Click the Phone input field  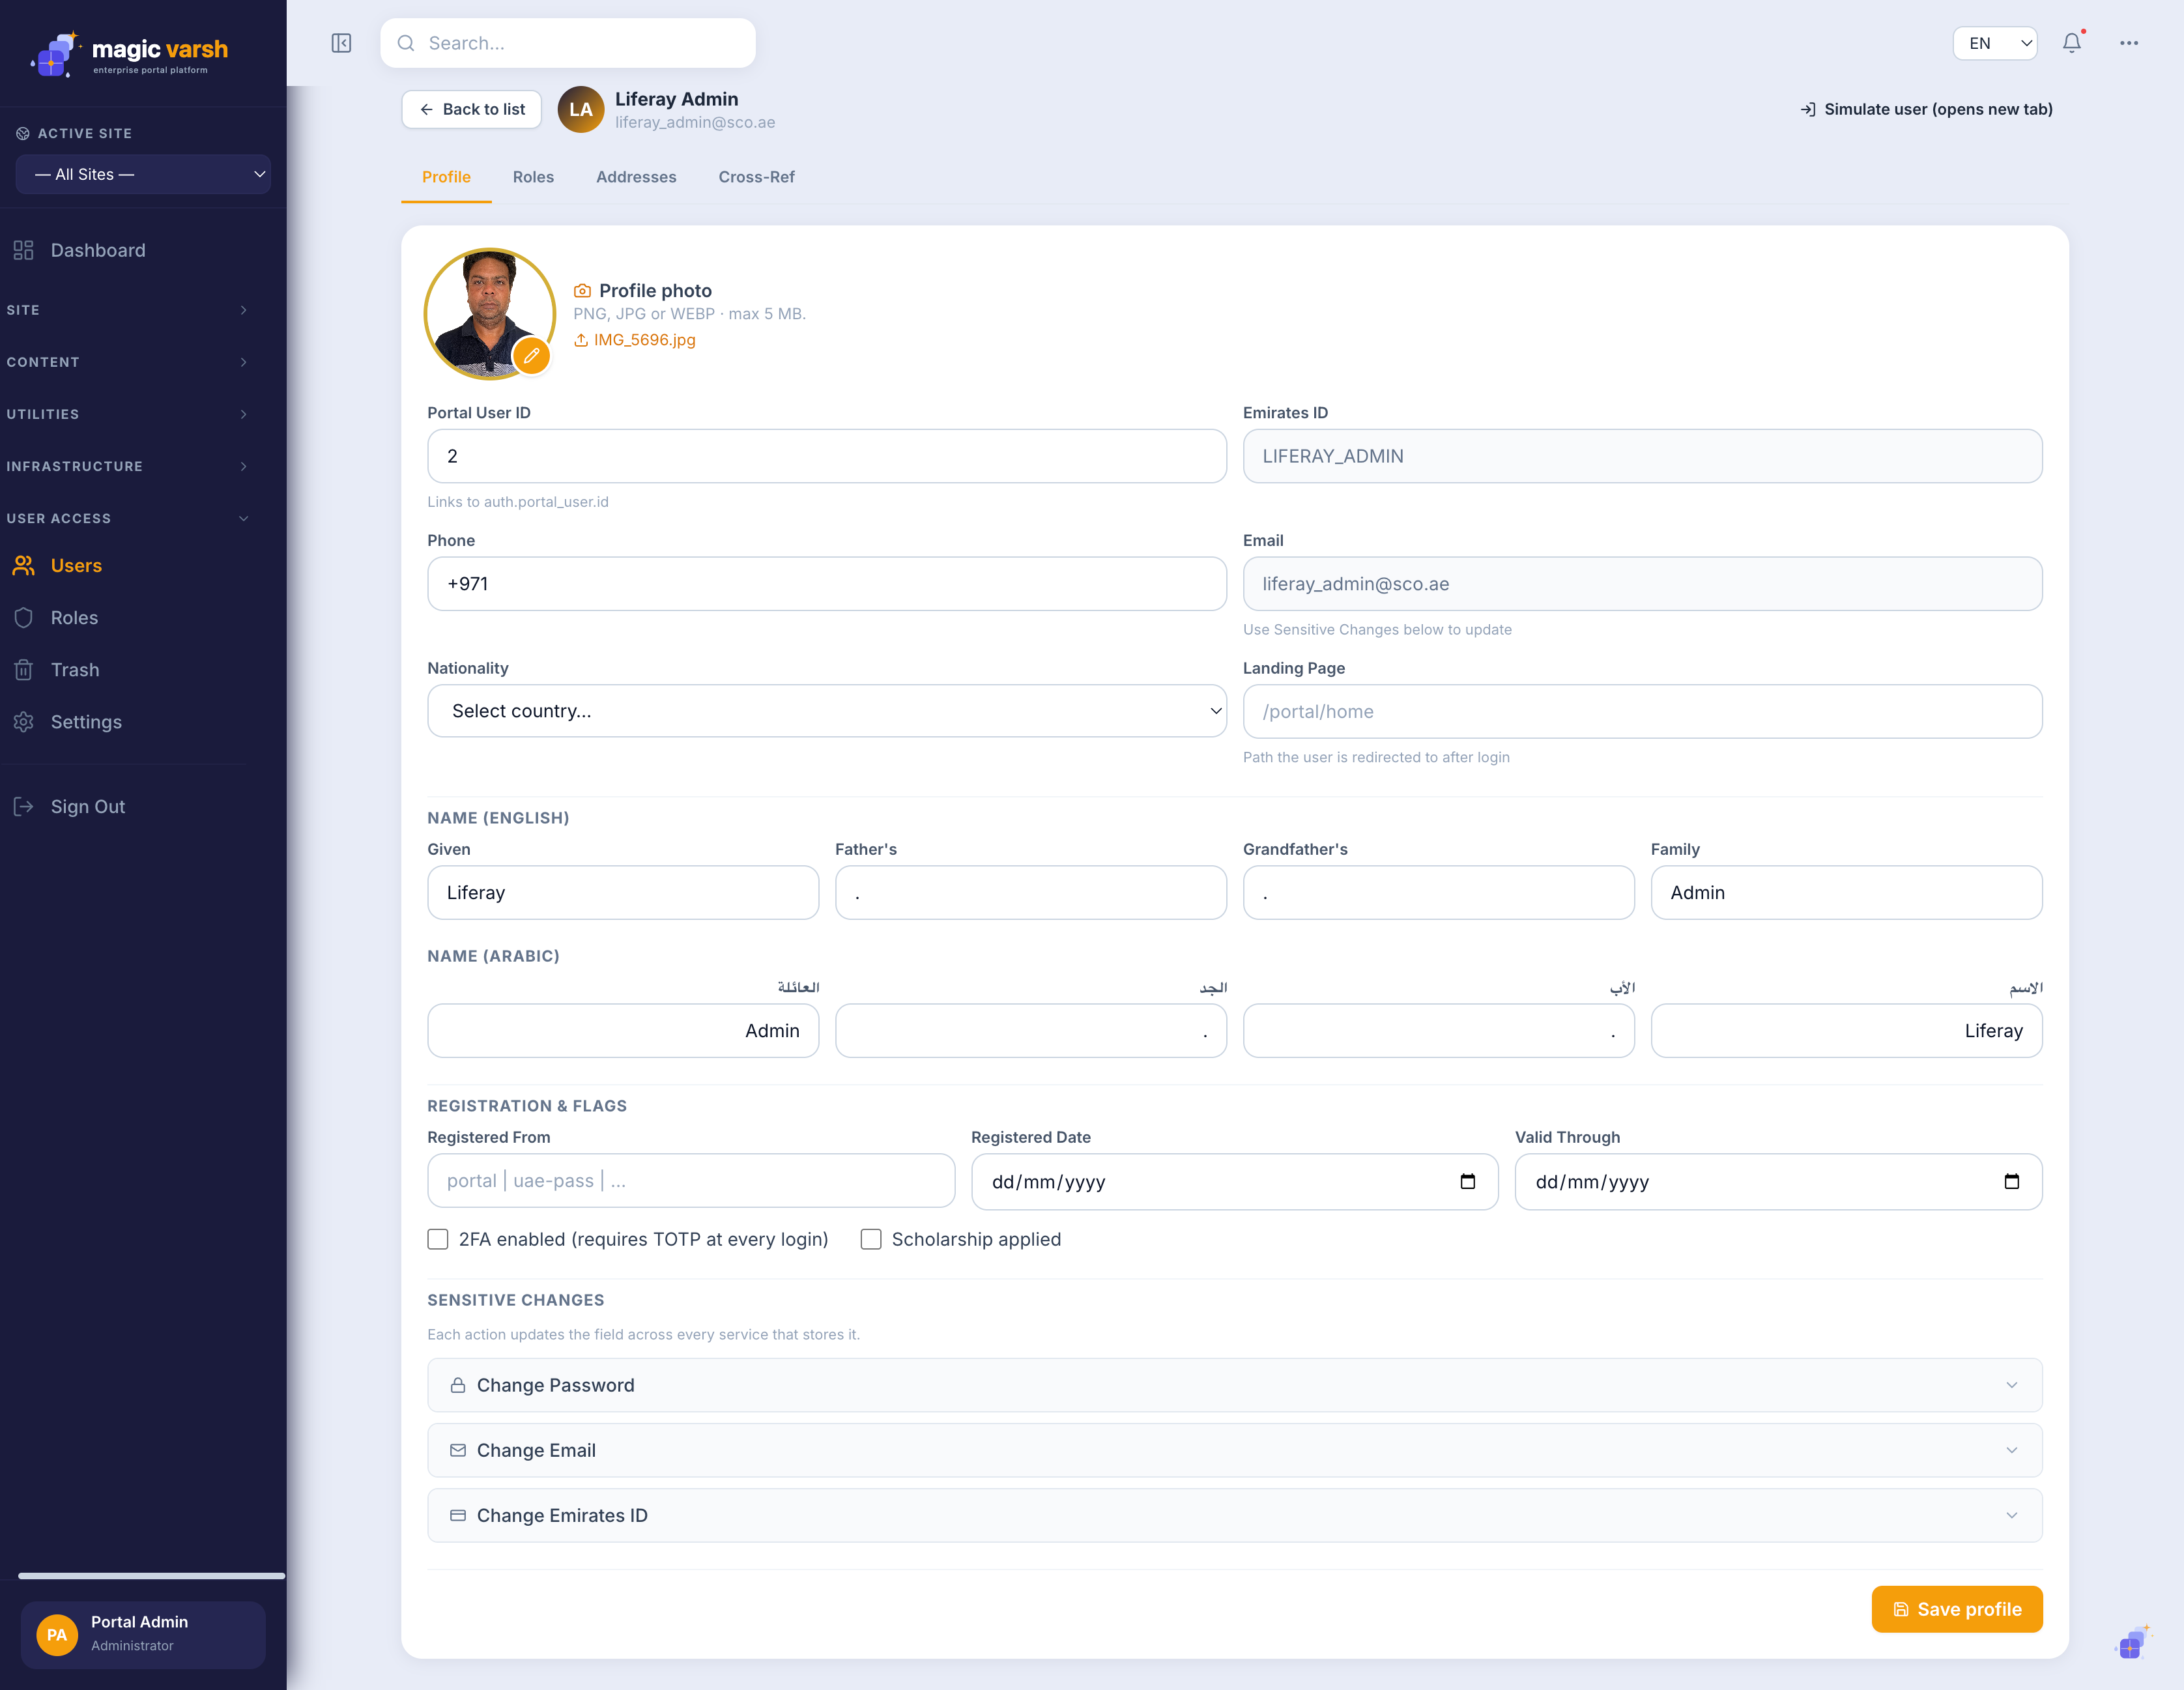click(827, 584)
